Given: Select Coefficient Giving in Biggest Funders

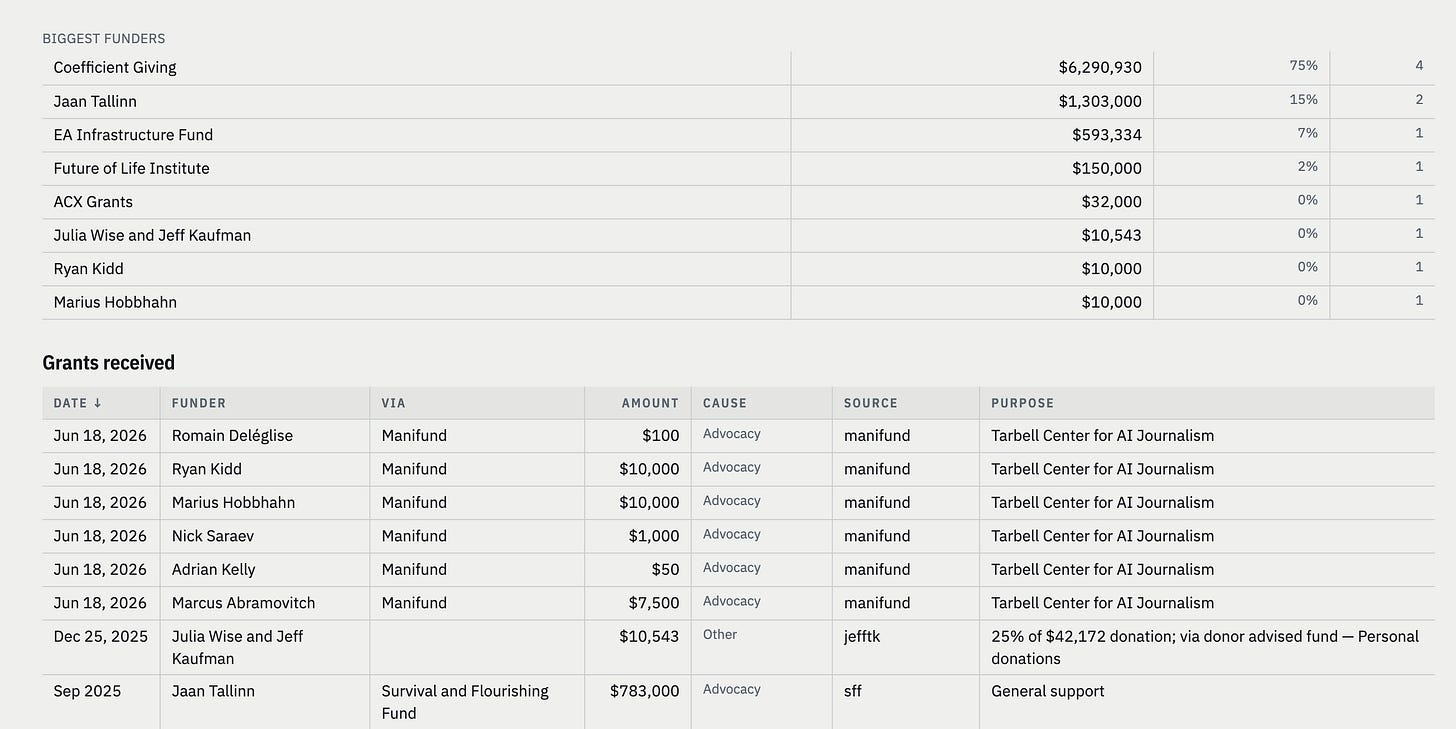Looking at the screenshot, I should [115, 68].
